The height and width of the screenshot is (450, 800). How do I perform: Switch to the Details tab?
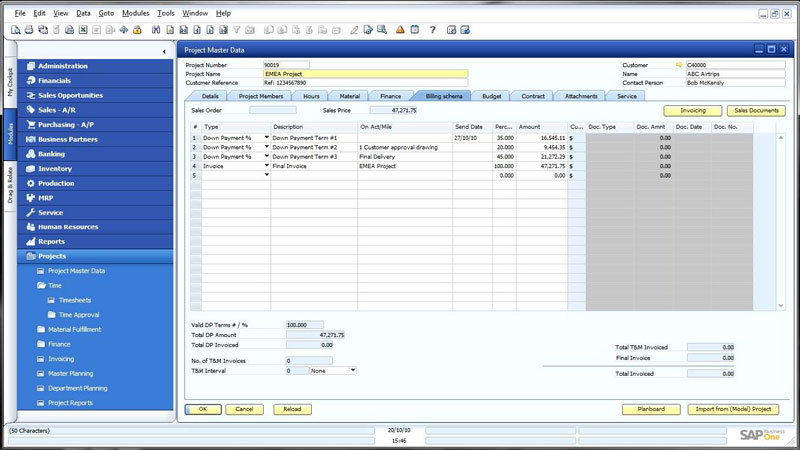tap(210, 96)
